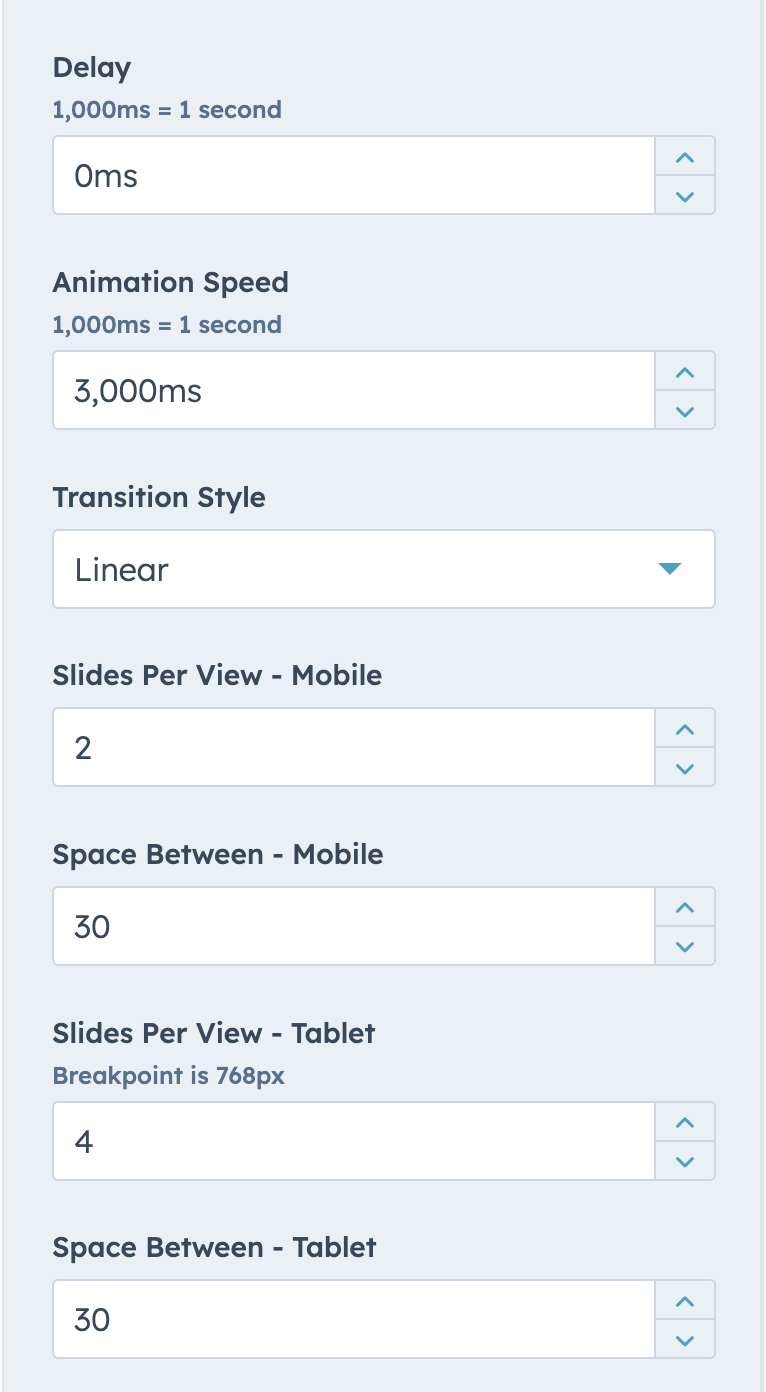Increment the Delay value
Viewport: 766px width, 1392px height.
tap(684, 155)
